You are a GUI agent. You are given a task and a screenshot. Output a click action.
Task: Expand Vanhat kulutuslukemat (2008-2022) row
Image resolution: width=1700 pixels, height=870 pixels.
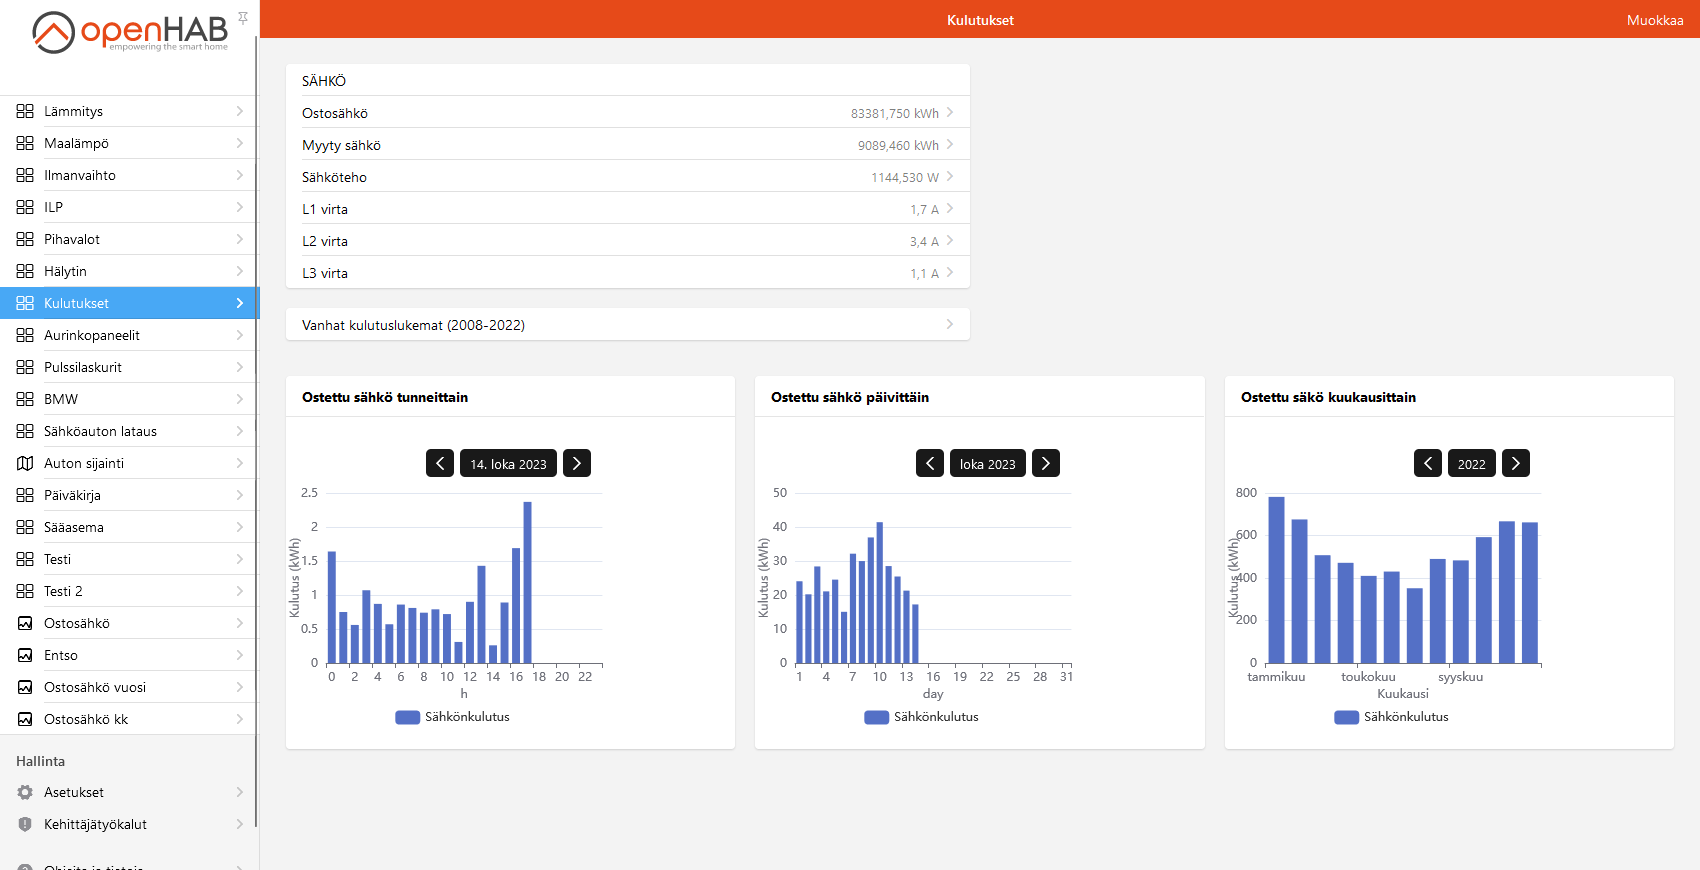[627, 325]
